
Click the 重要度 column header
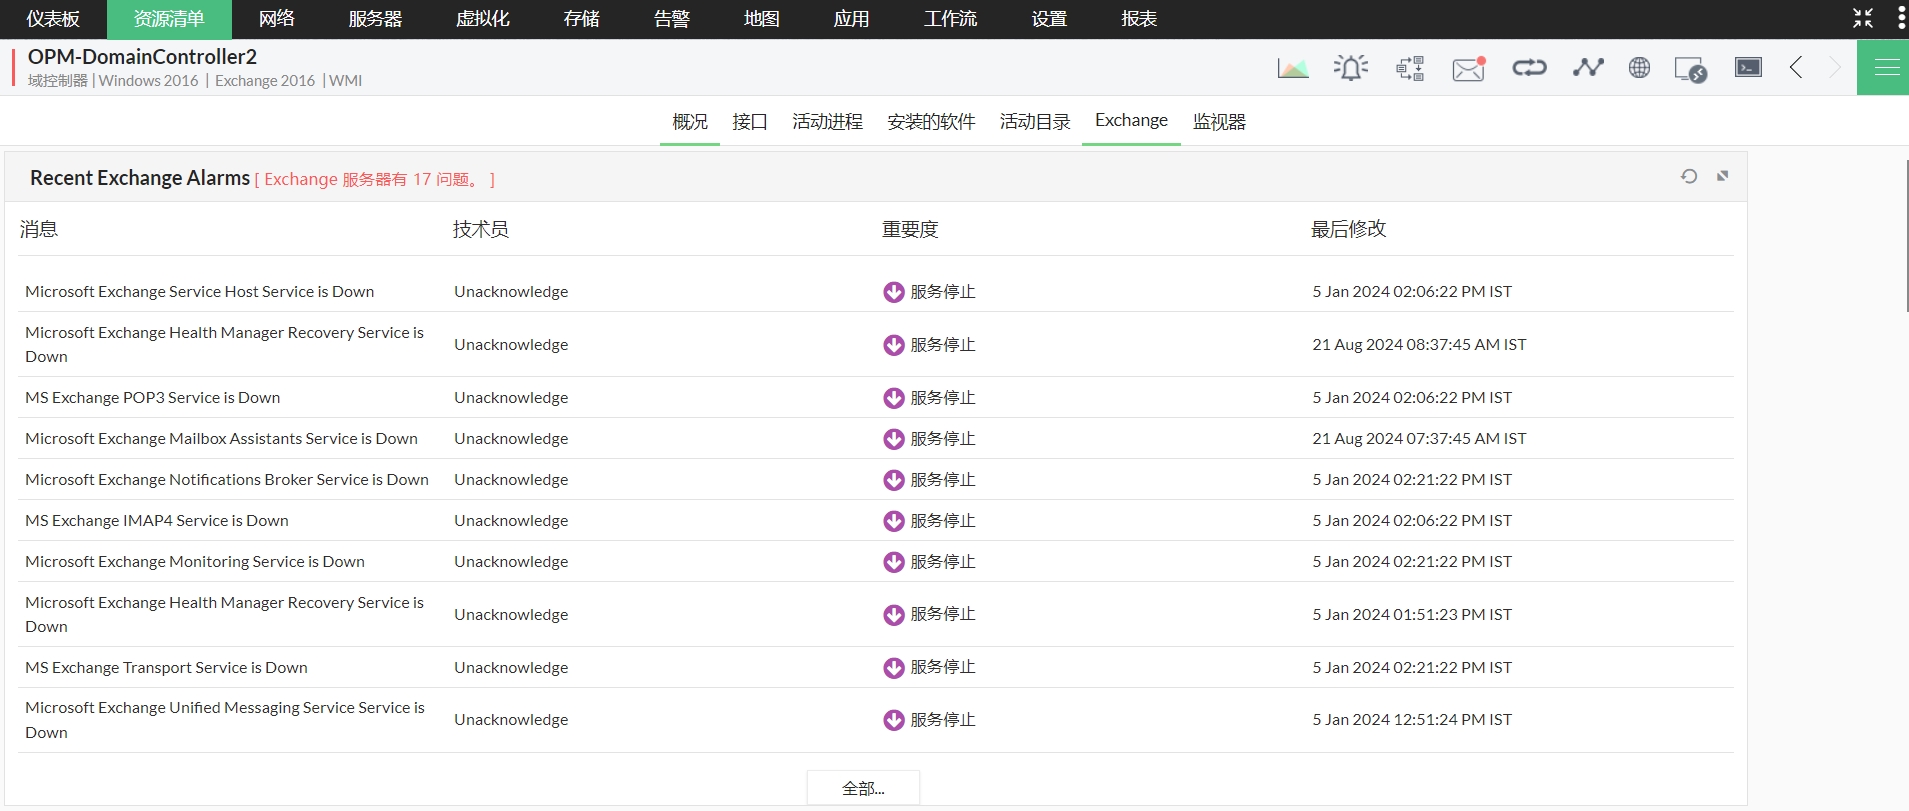pos(910,229)
